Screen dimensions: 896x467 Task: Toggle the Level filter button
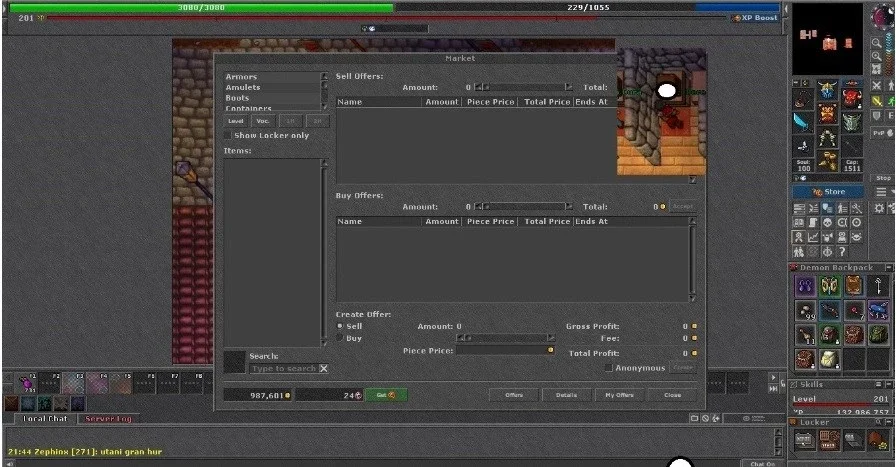[236, 121]
